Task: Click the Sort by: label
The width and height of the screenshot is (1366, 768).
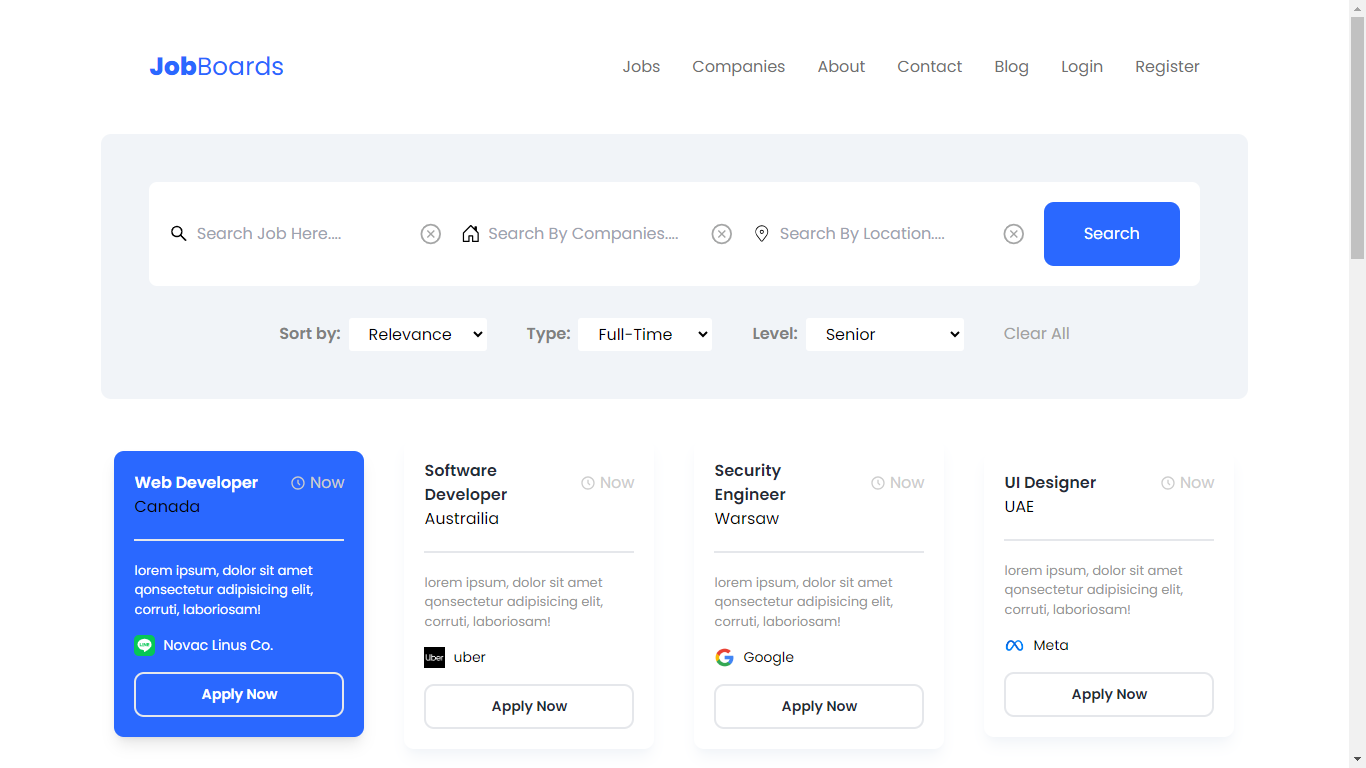Action: (x=310, y=334)
